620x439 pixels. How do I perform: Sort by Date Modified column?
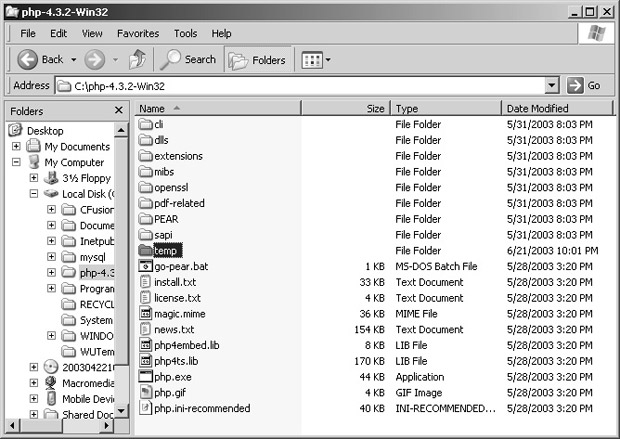[556, 108]
